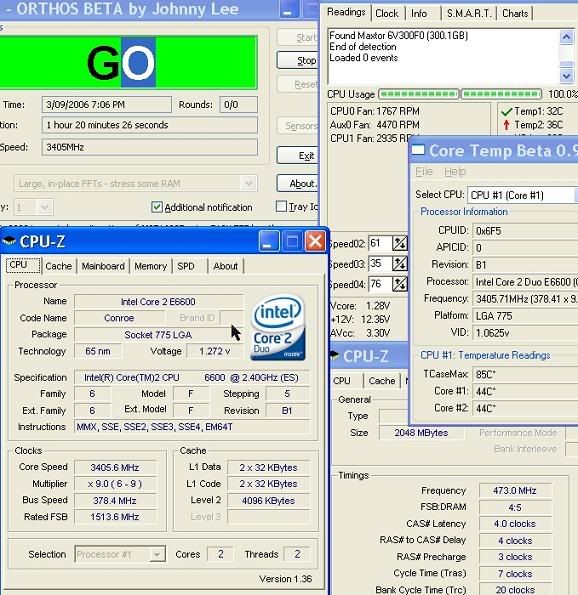The height and width of the screenshot is (595, 578).
Task: Click the TCaseMax value 85C
Action: 526,375
